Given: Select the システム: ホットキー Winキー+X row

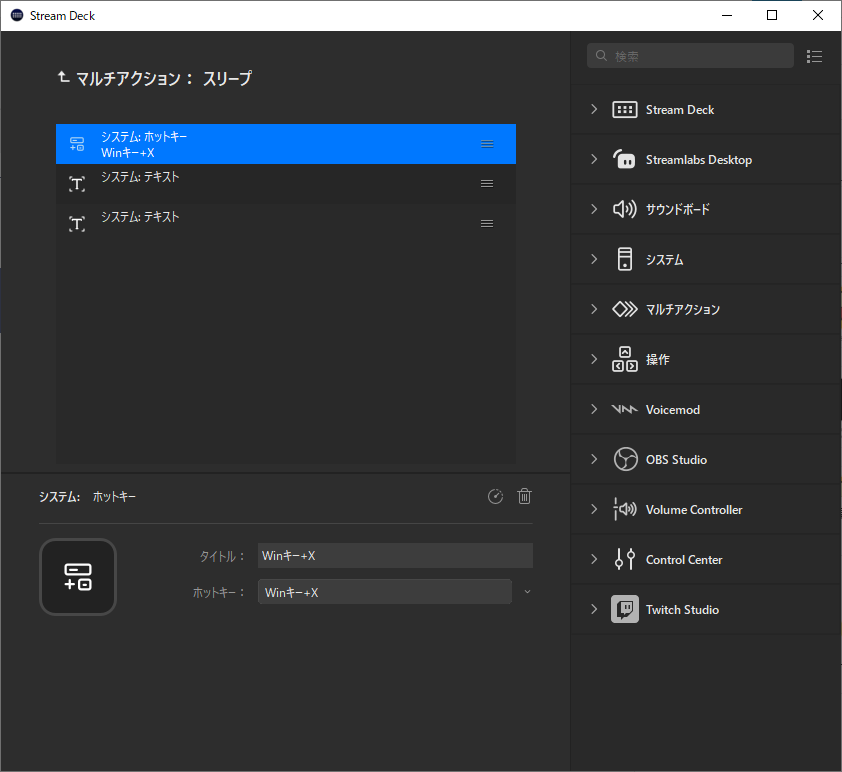Looking at the screenshot, I should [286, 144].
